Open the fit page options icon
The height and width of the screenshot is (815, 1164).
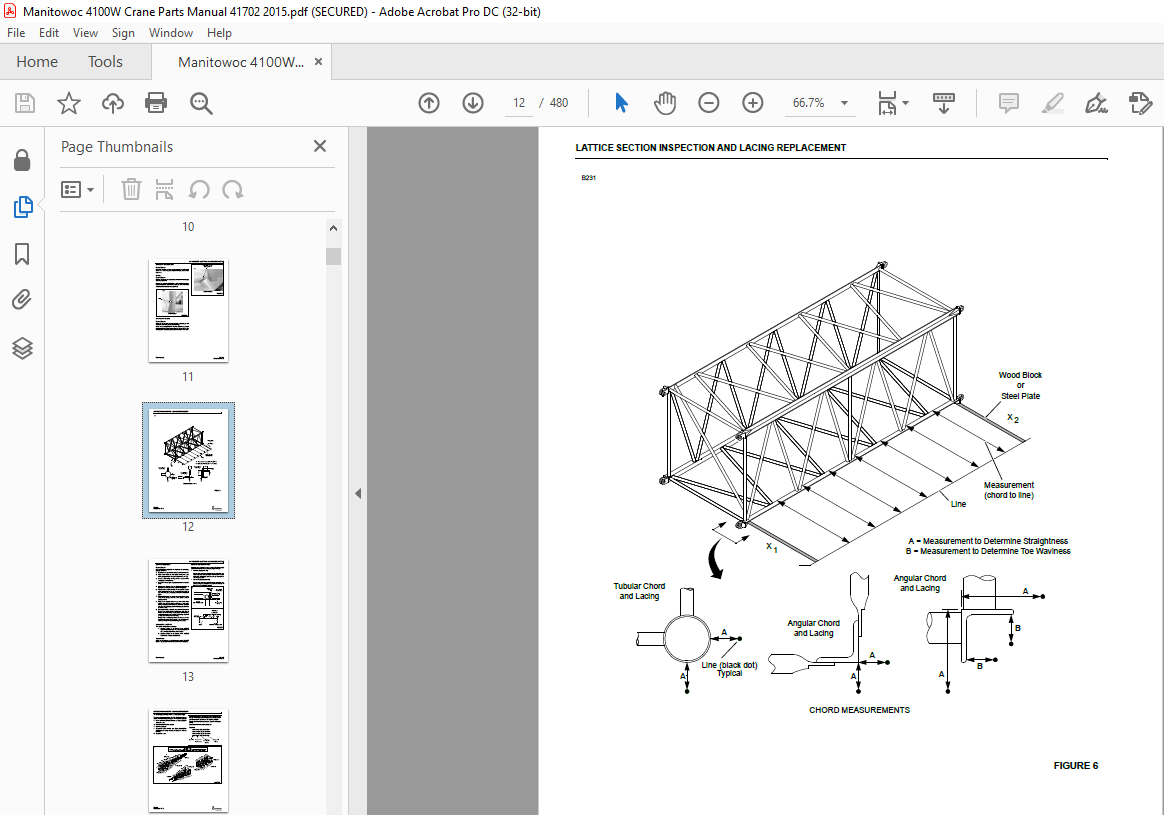tap(887, 103)
